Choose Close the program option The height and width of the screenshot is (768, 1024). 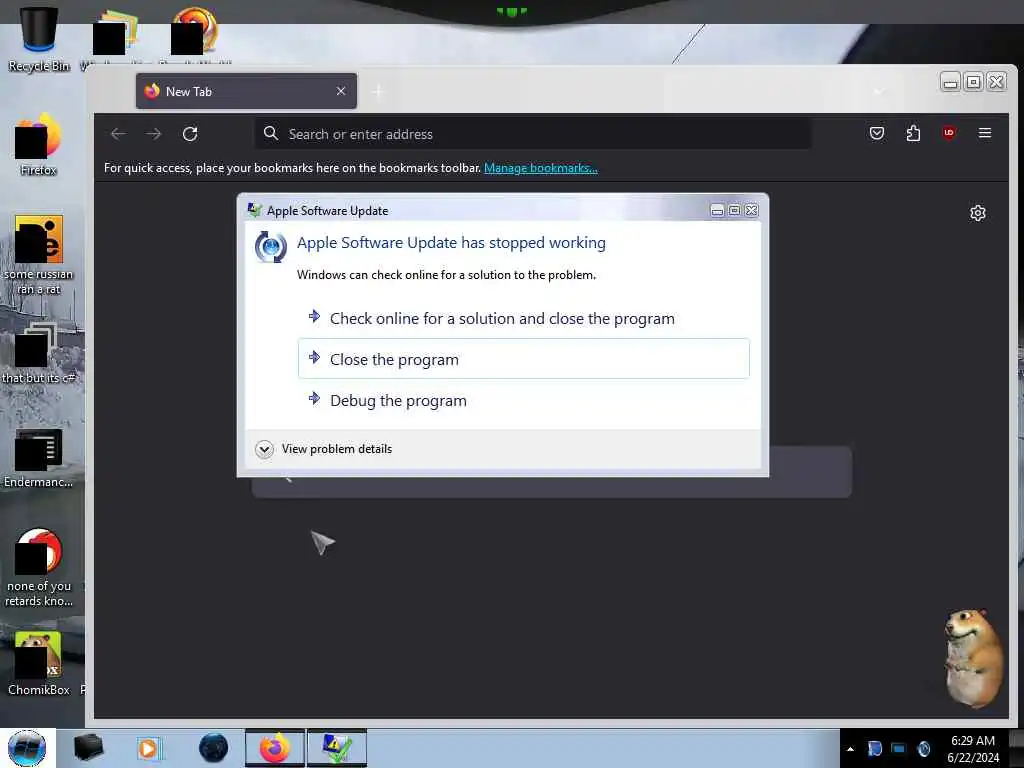coord(523,359)
